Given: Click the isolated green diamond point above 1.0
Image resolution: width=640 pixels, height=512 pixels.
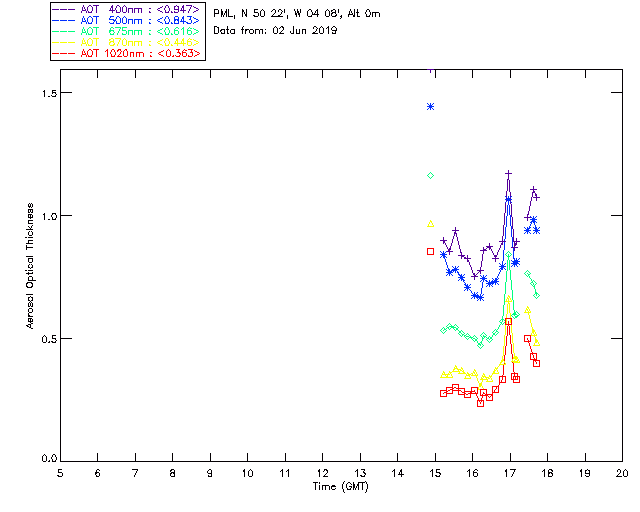Looking at the screenshot, I should [x=430, y=176].
